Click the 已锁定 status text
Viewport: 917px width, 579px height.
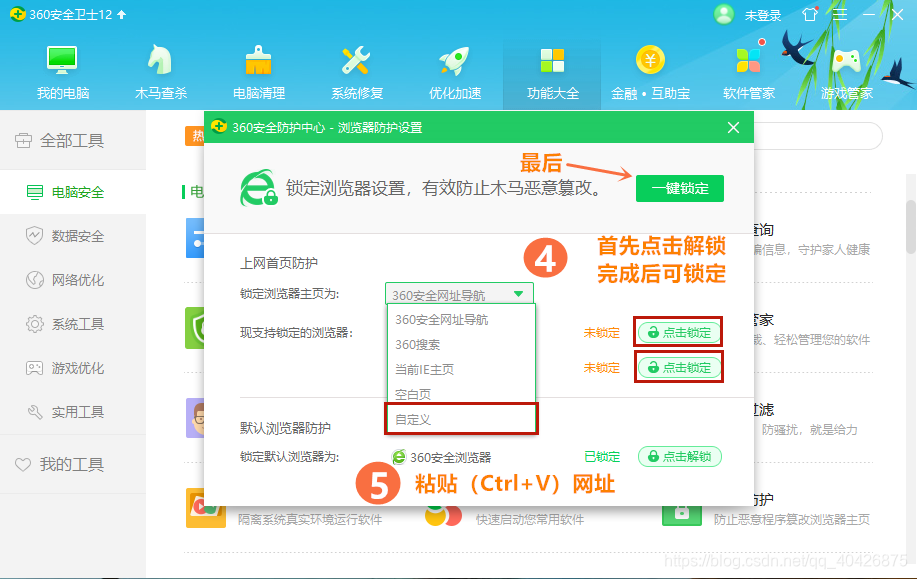(x=602, y=457)
